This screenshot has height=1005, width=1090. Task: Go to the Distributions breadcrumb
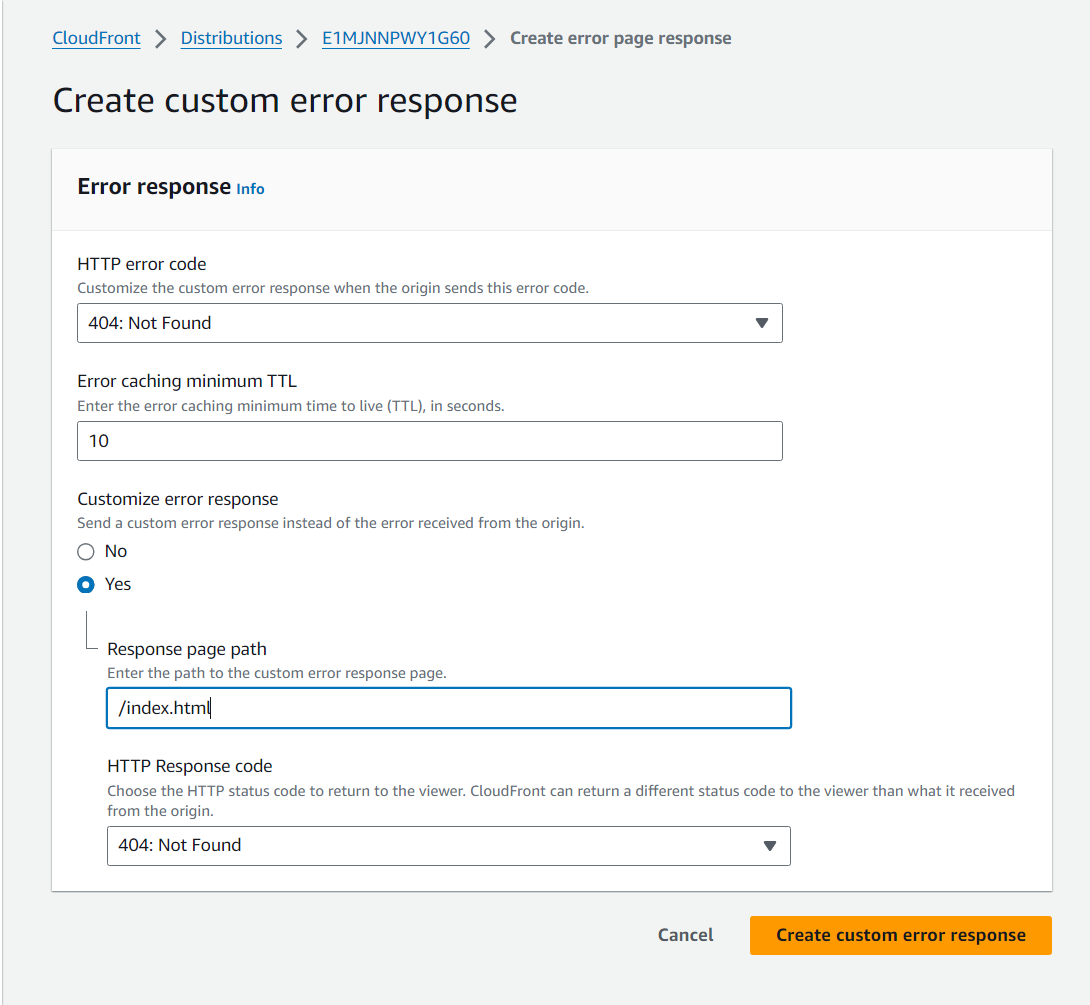click(231, 38)
